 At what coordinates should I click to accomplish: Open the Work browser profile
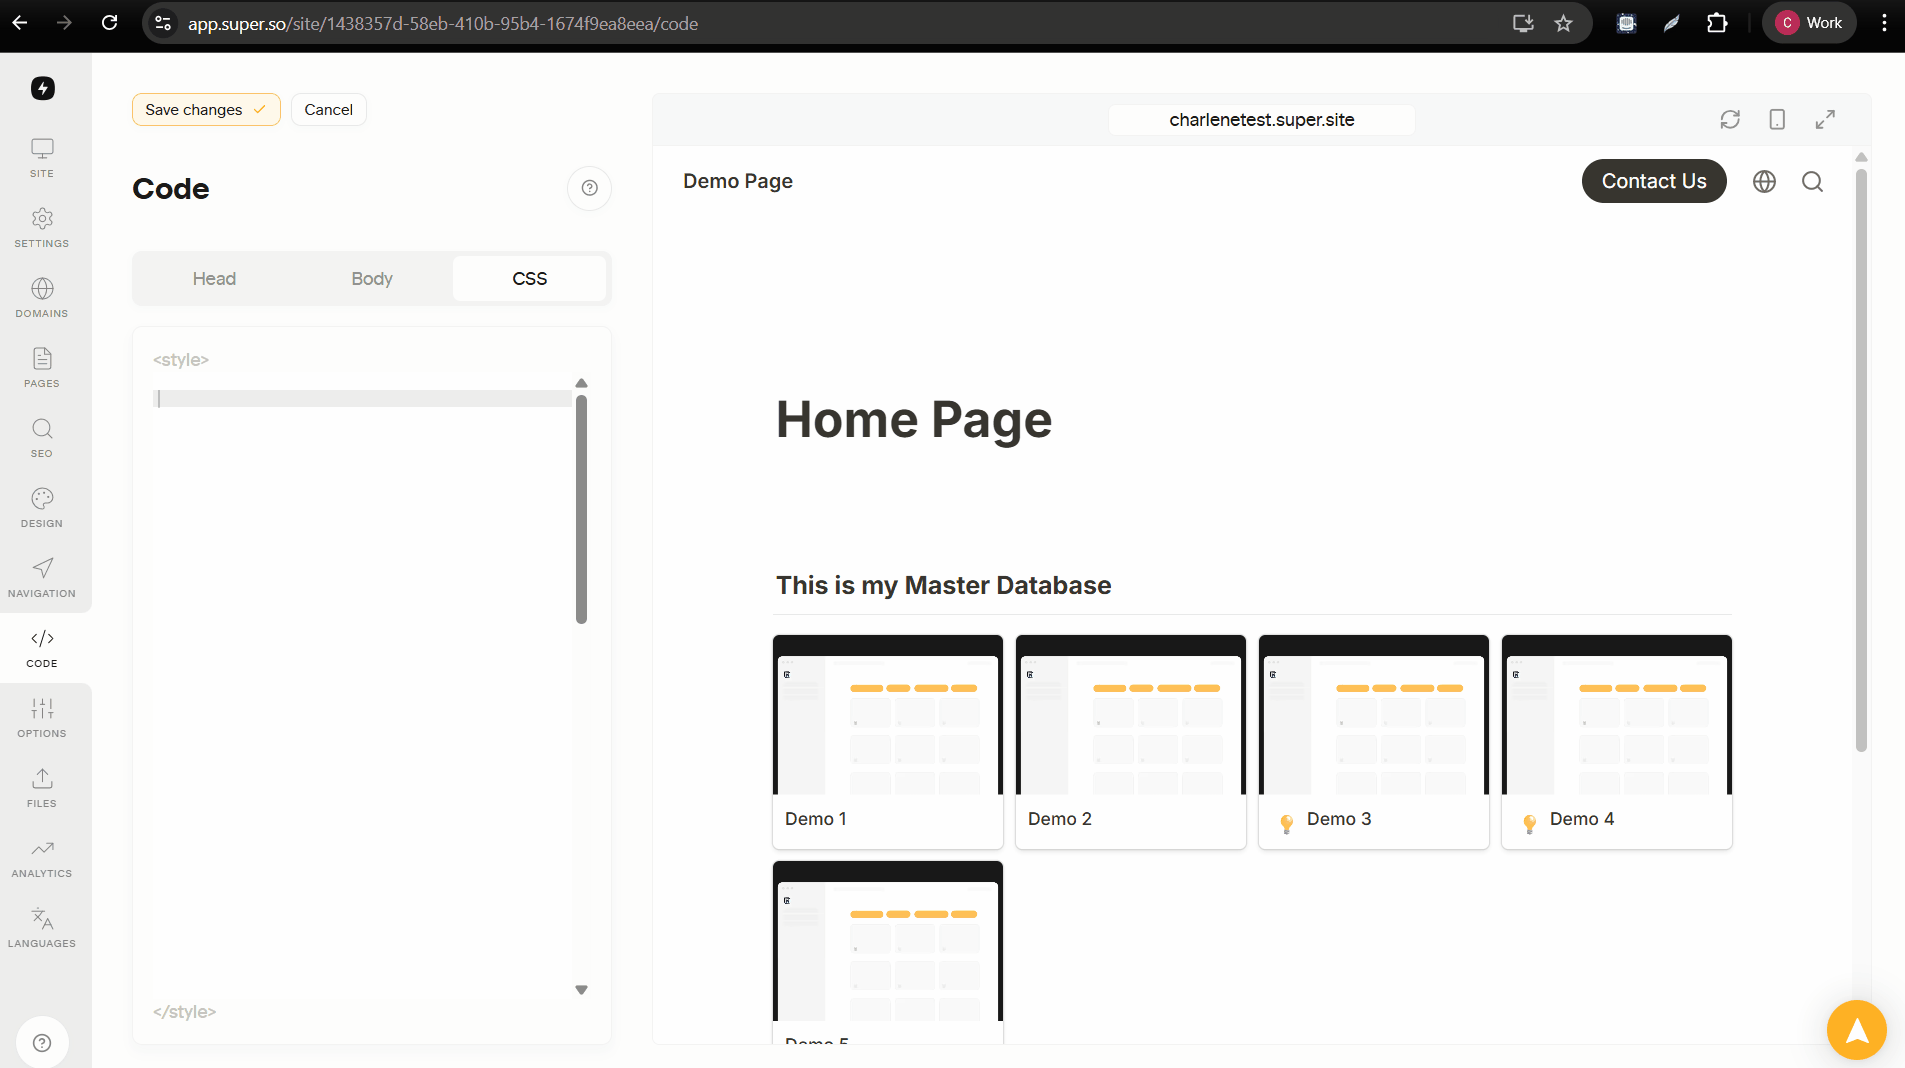click(1809, 23)
